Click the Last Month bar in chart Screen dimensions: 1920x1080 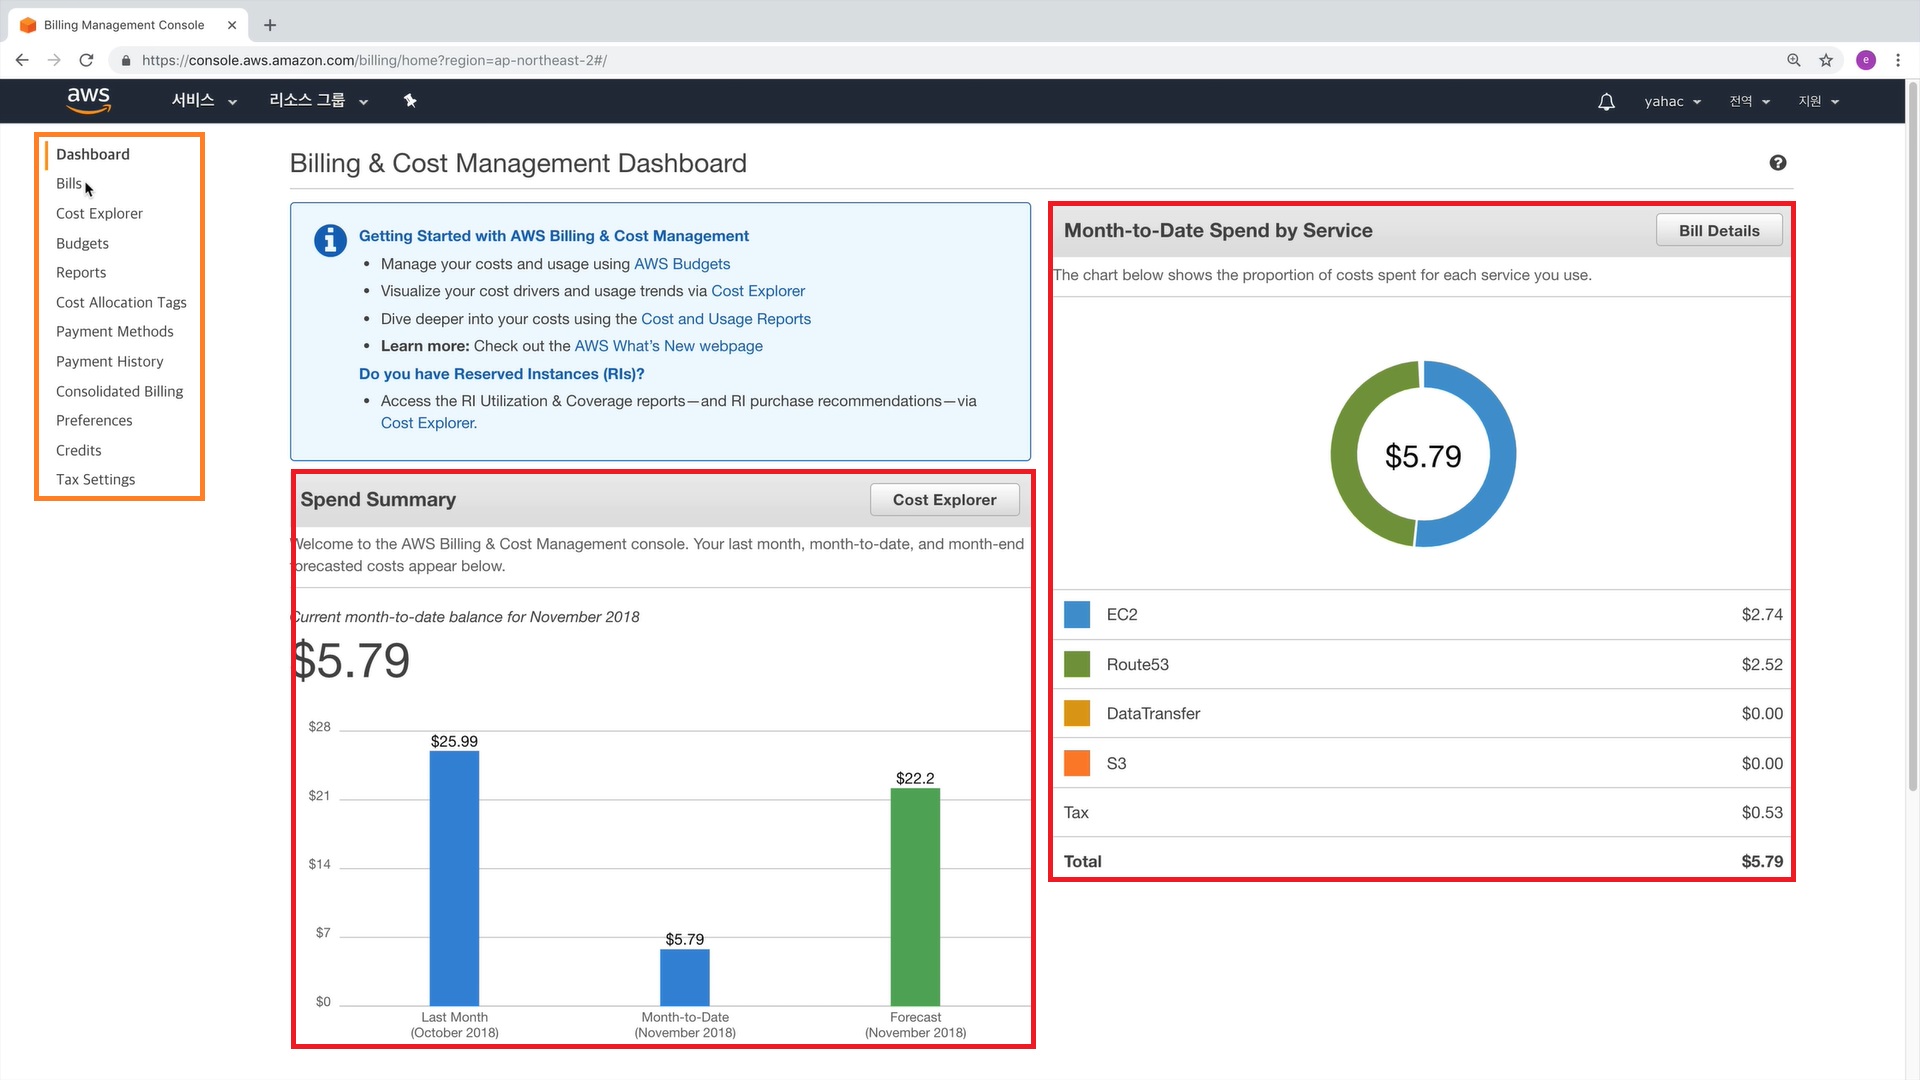(454, 878)
